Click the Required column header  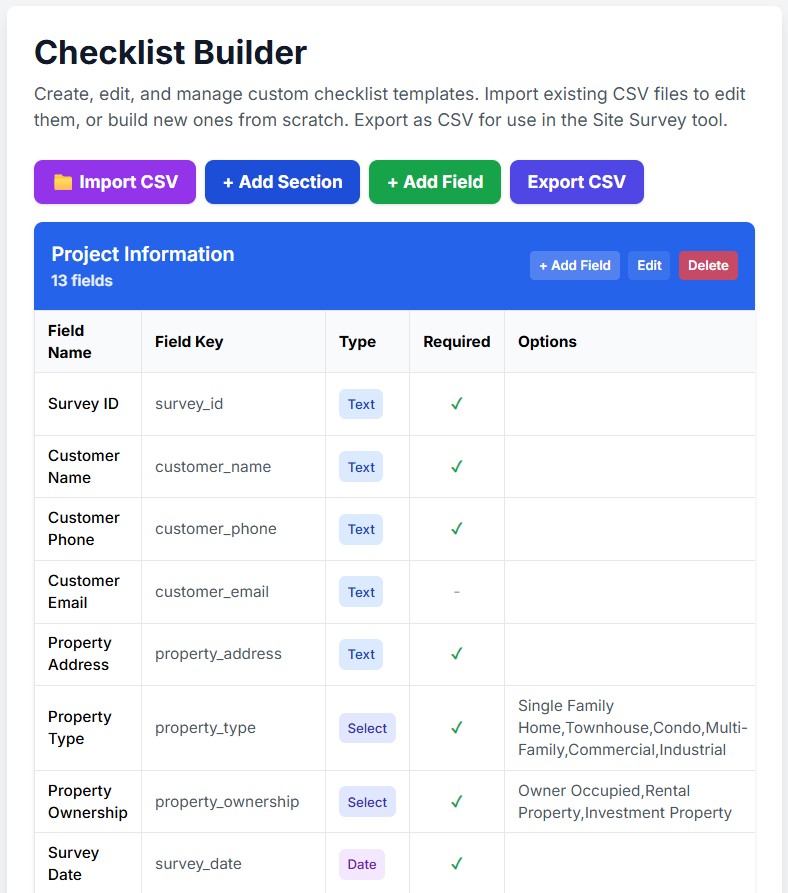[x=456, y=341]
